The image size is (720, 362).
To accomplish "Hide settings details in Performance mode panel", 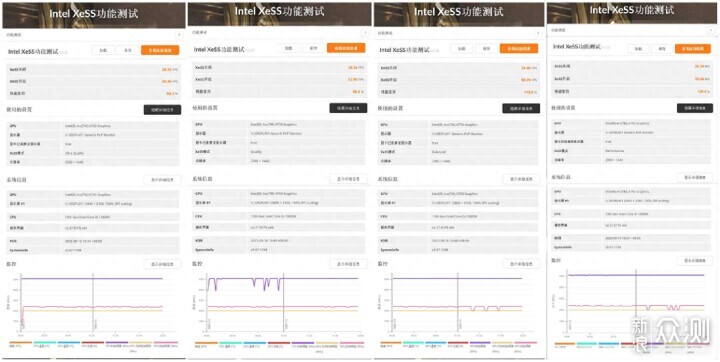I will coord(695,108).
